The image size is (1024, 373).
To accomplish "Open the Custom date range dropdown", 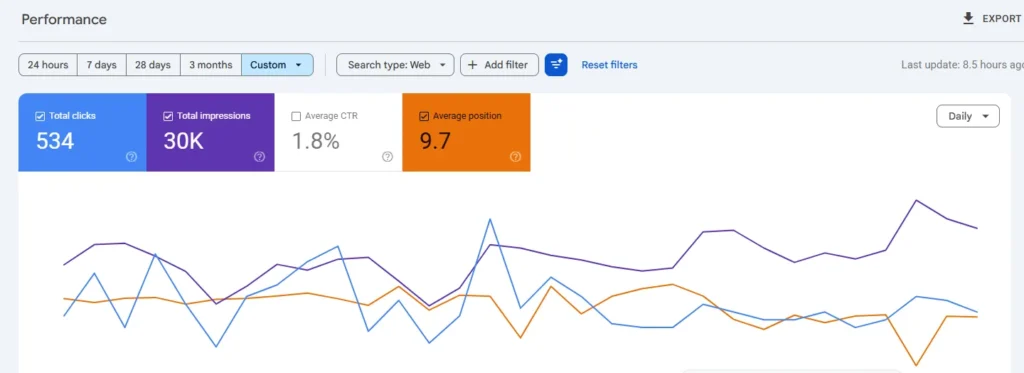I will 277,65.
